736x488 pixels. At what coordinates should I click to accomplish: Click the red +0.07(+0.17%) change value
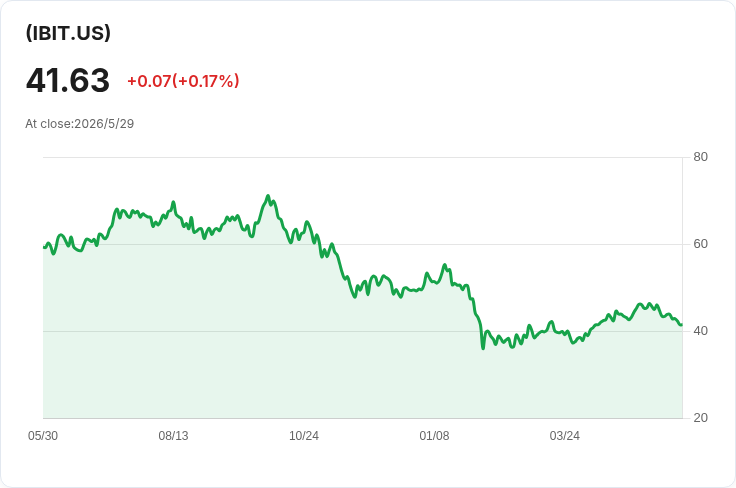[x=183, y=81]
